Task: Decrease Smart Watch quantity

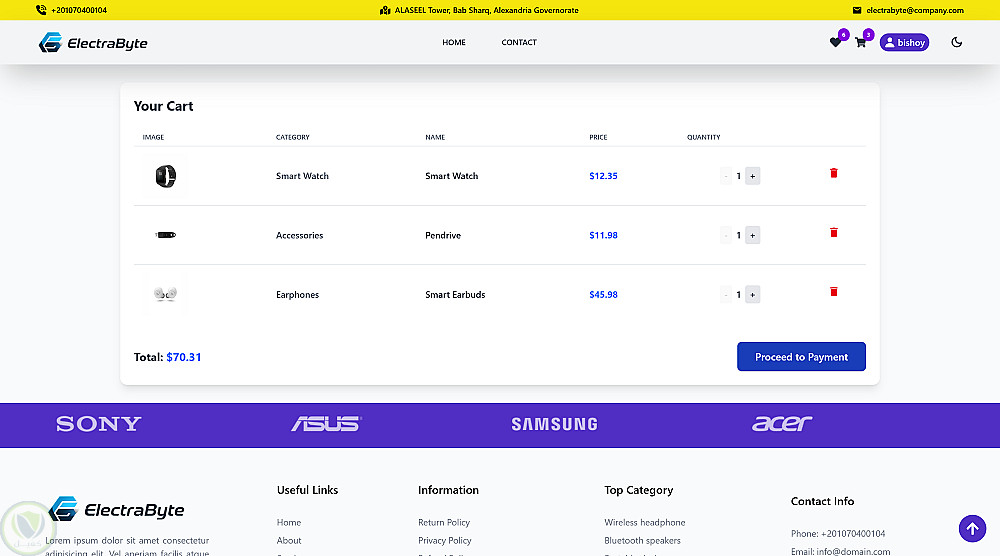Action: [726, 176]
